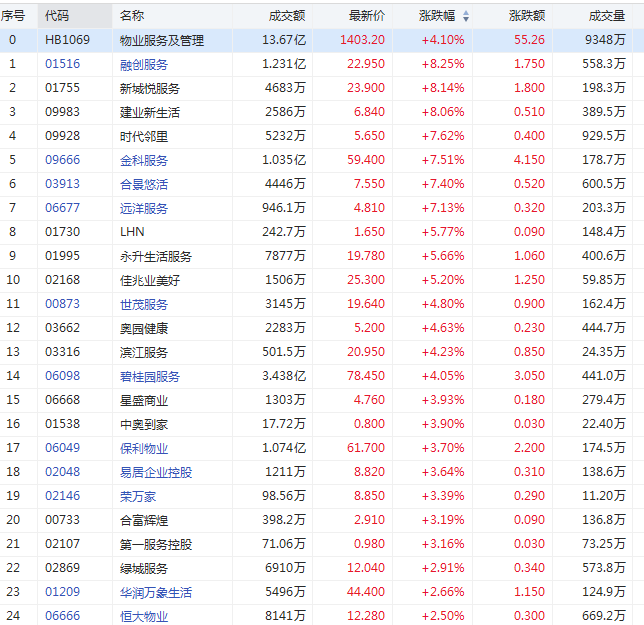Image resolution: width=644 pixels, height=625 pixels.
Task: Open stock code 09666 link
Action: 62,160
